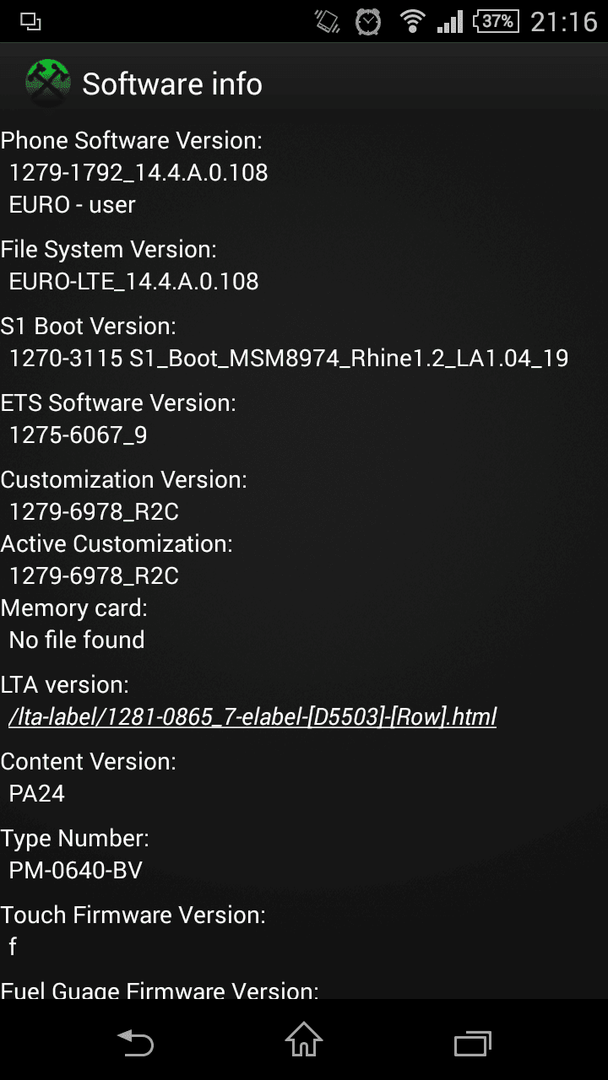
Task: Tap the vibrate mode status icon
Action: (x=327, y=22)
